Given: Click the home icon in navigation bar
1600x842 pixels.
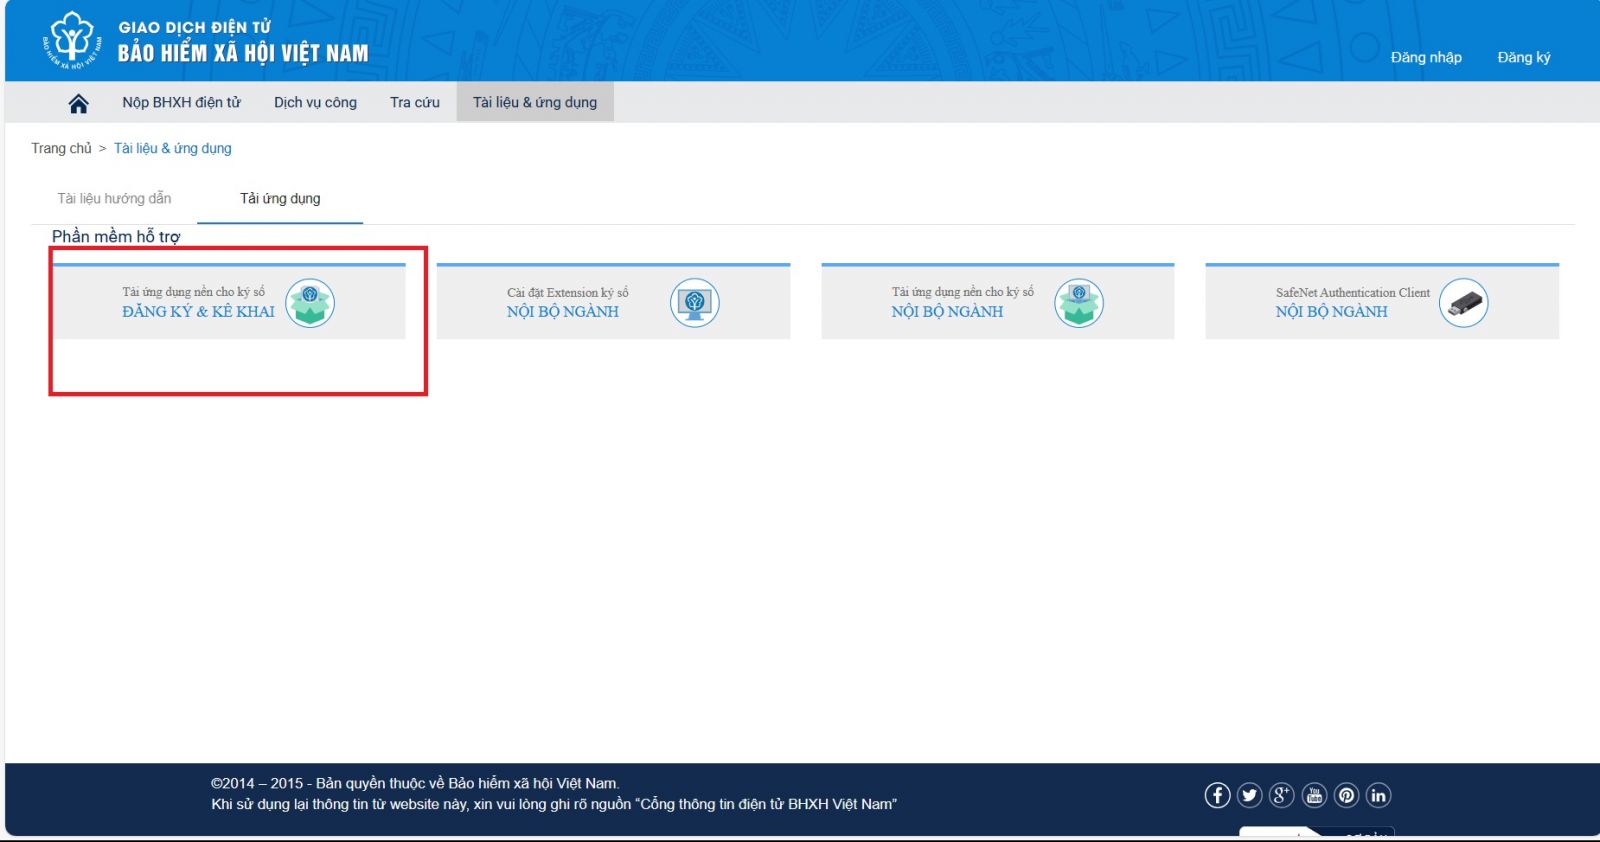Looking at the screenshot, I should point(78,103).
